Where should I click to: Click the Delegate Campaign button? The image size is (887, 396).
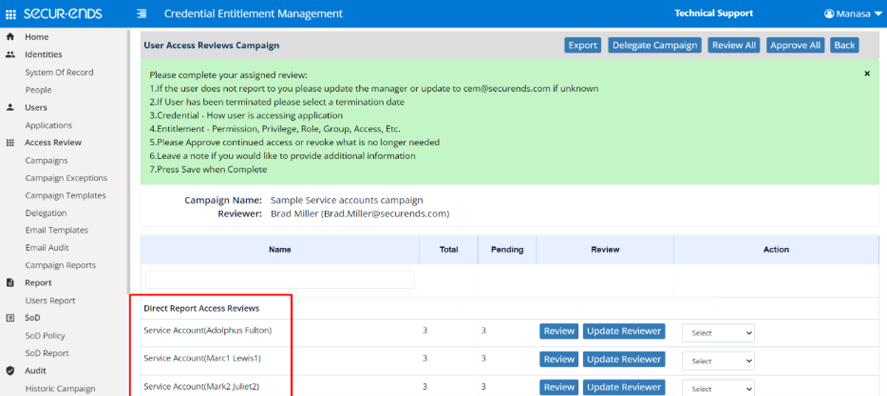click(x=655, y=45)
